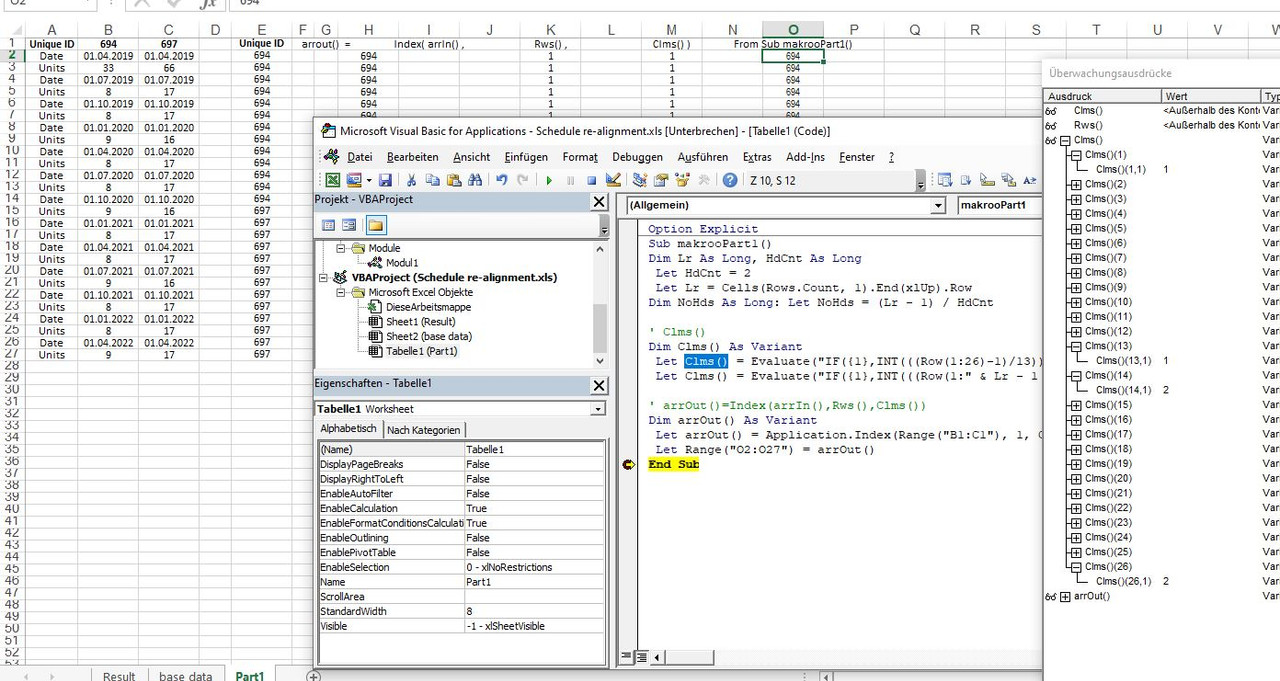Image resolution: width=1280 pixels, height=681 pixels.
Task: Open the Extras menu
Action: [x=757, y=157]
